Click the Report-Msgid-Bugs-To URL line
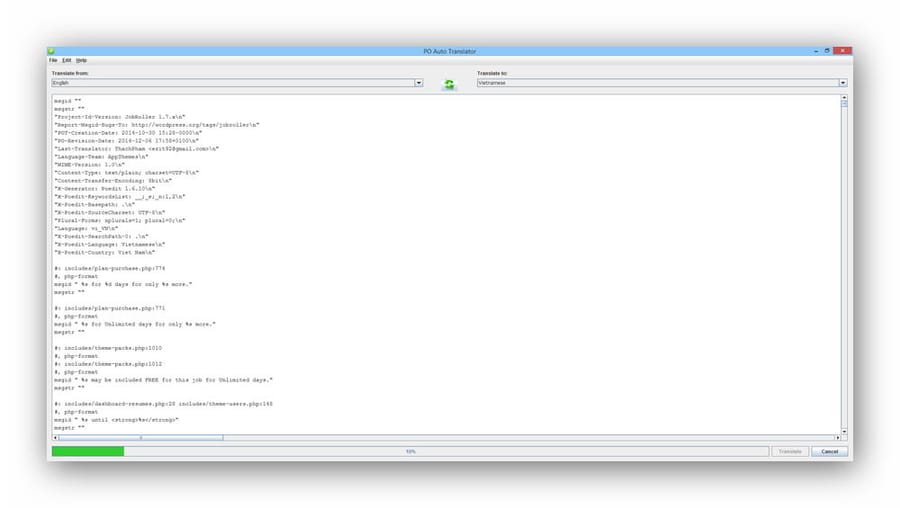900x508 pixels. click(157, 125)
